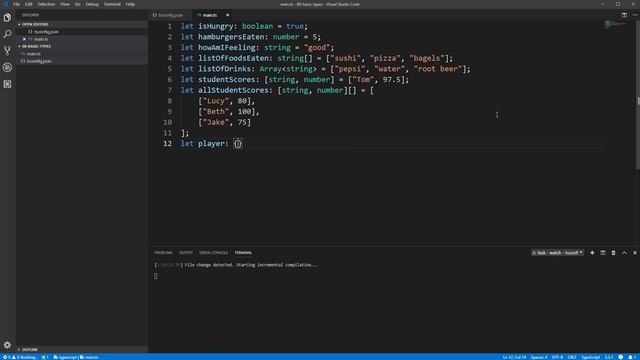Split the terminal pane
Screen dimensions: 640x360
point(603,253)
